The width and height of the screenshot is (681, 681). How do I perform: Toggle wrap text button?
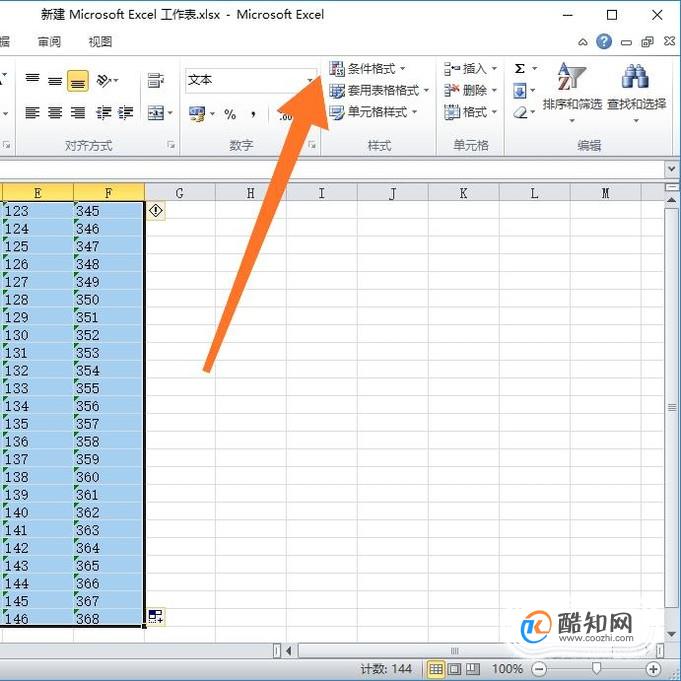point(156,80)
